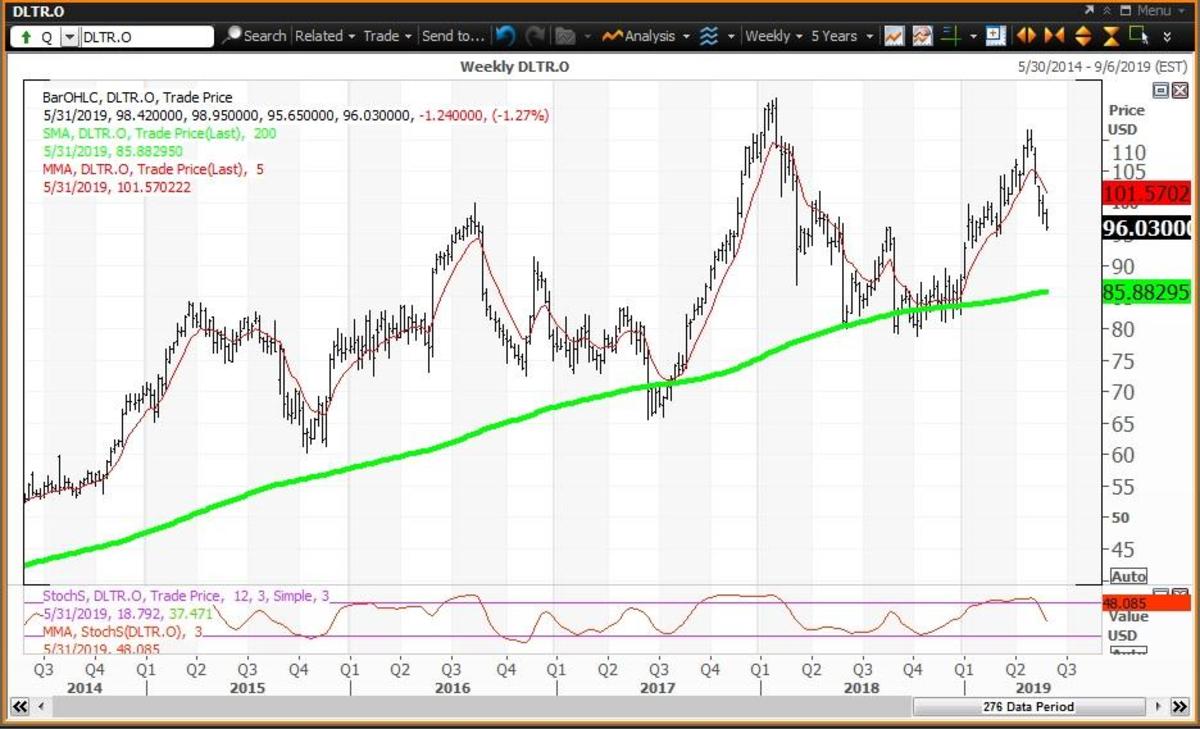Select the line chart style icon

point(894,36)
